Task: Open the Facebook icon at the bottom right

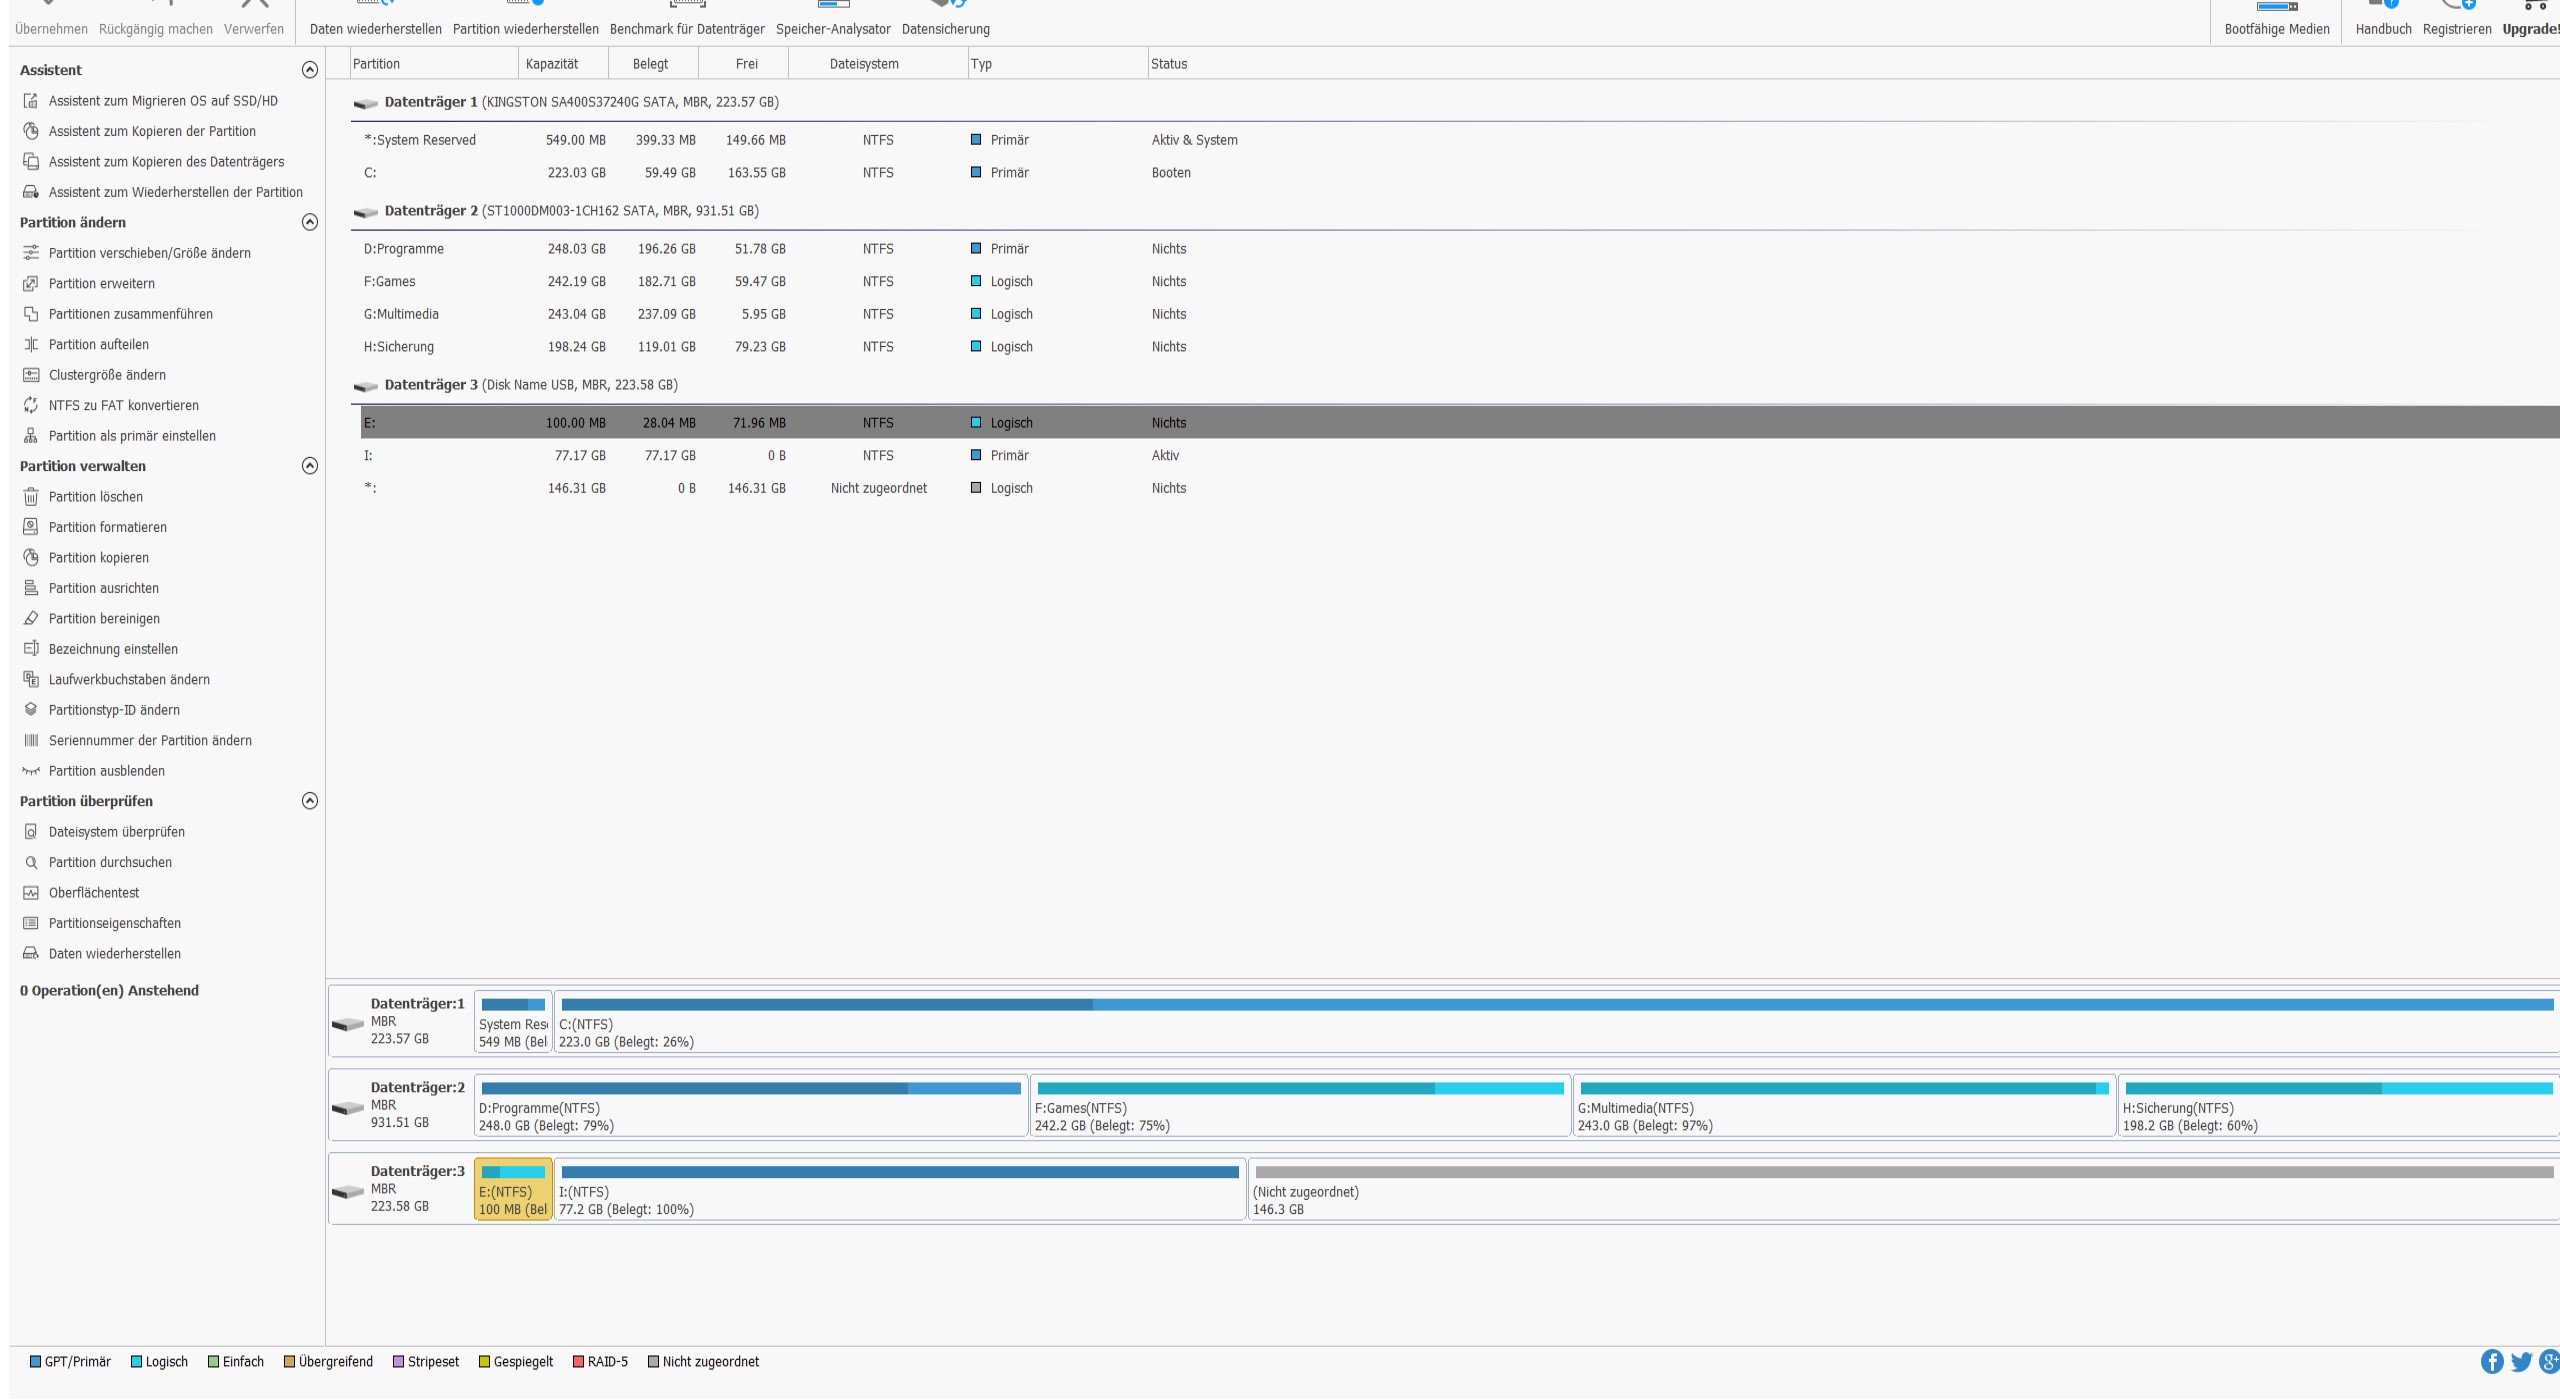Action: (x=2492, y=1362)
